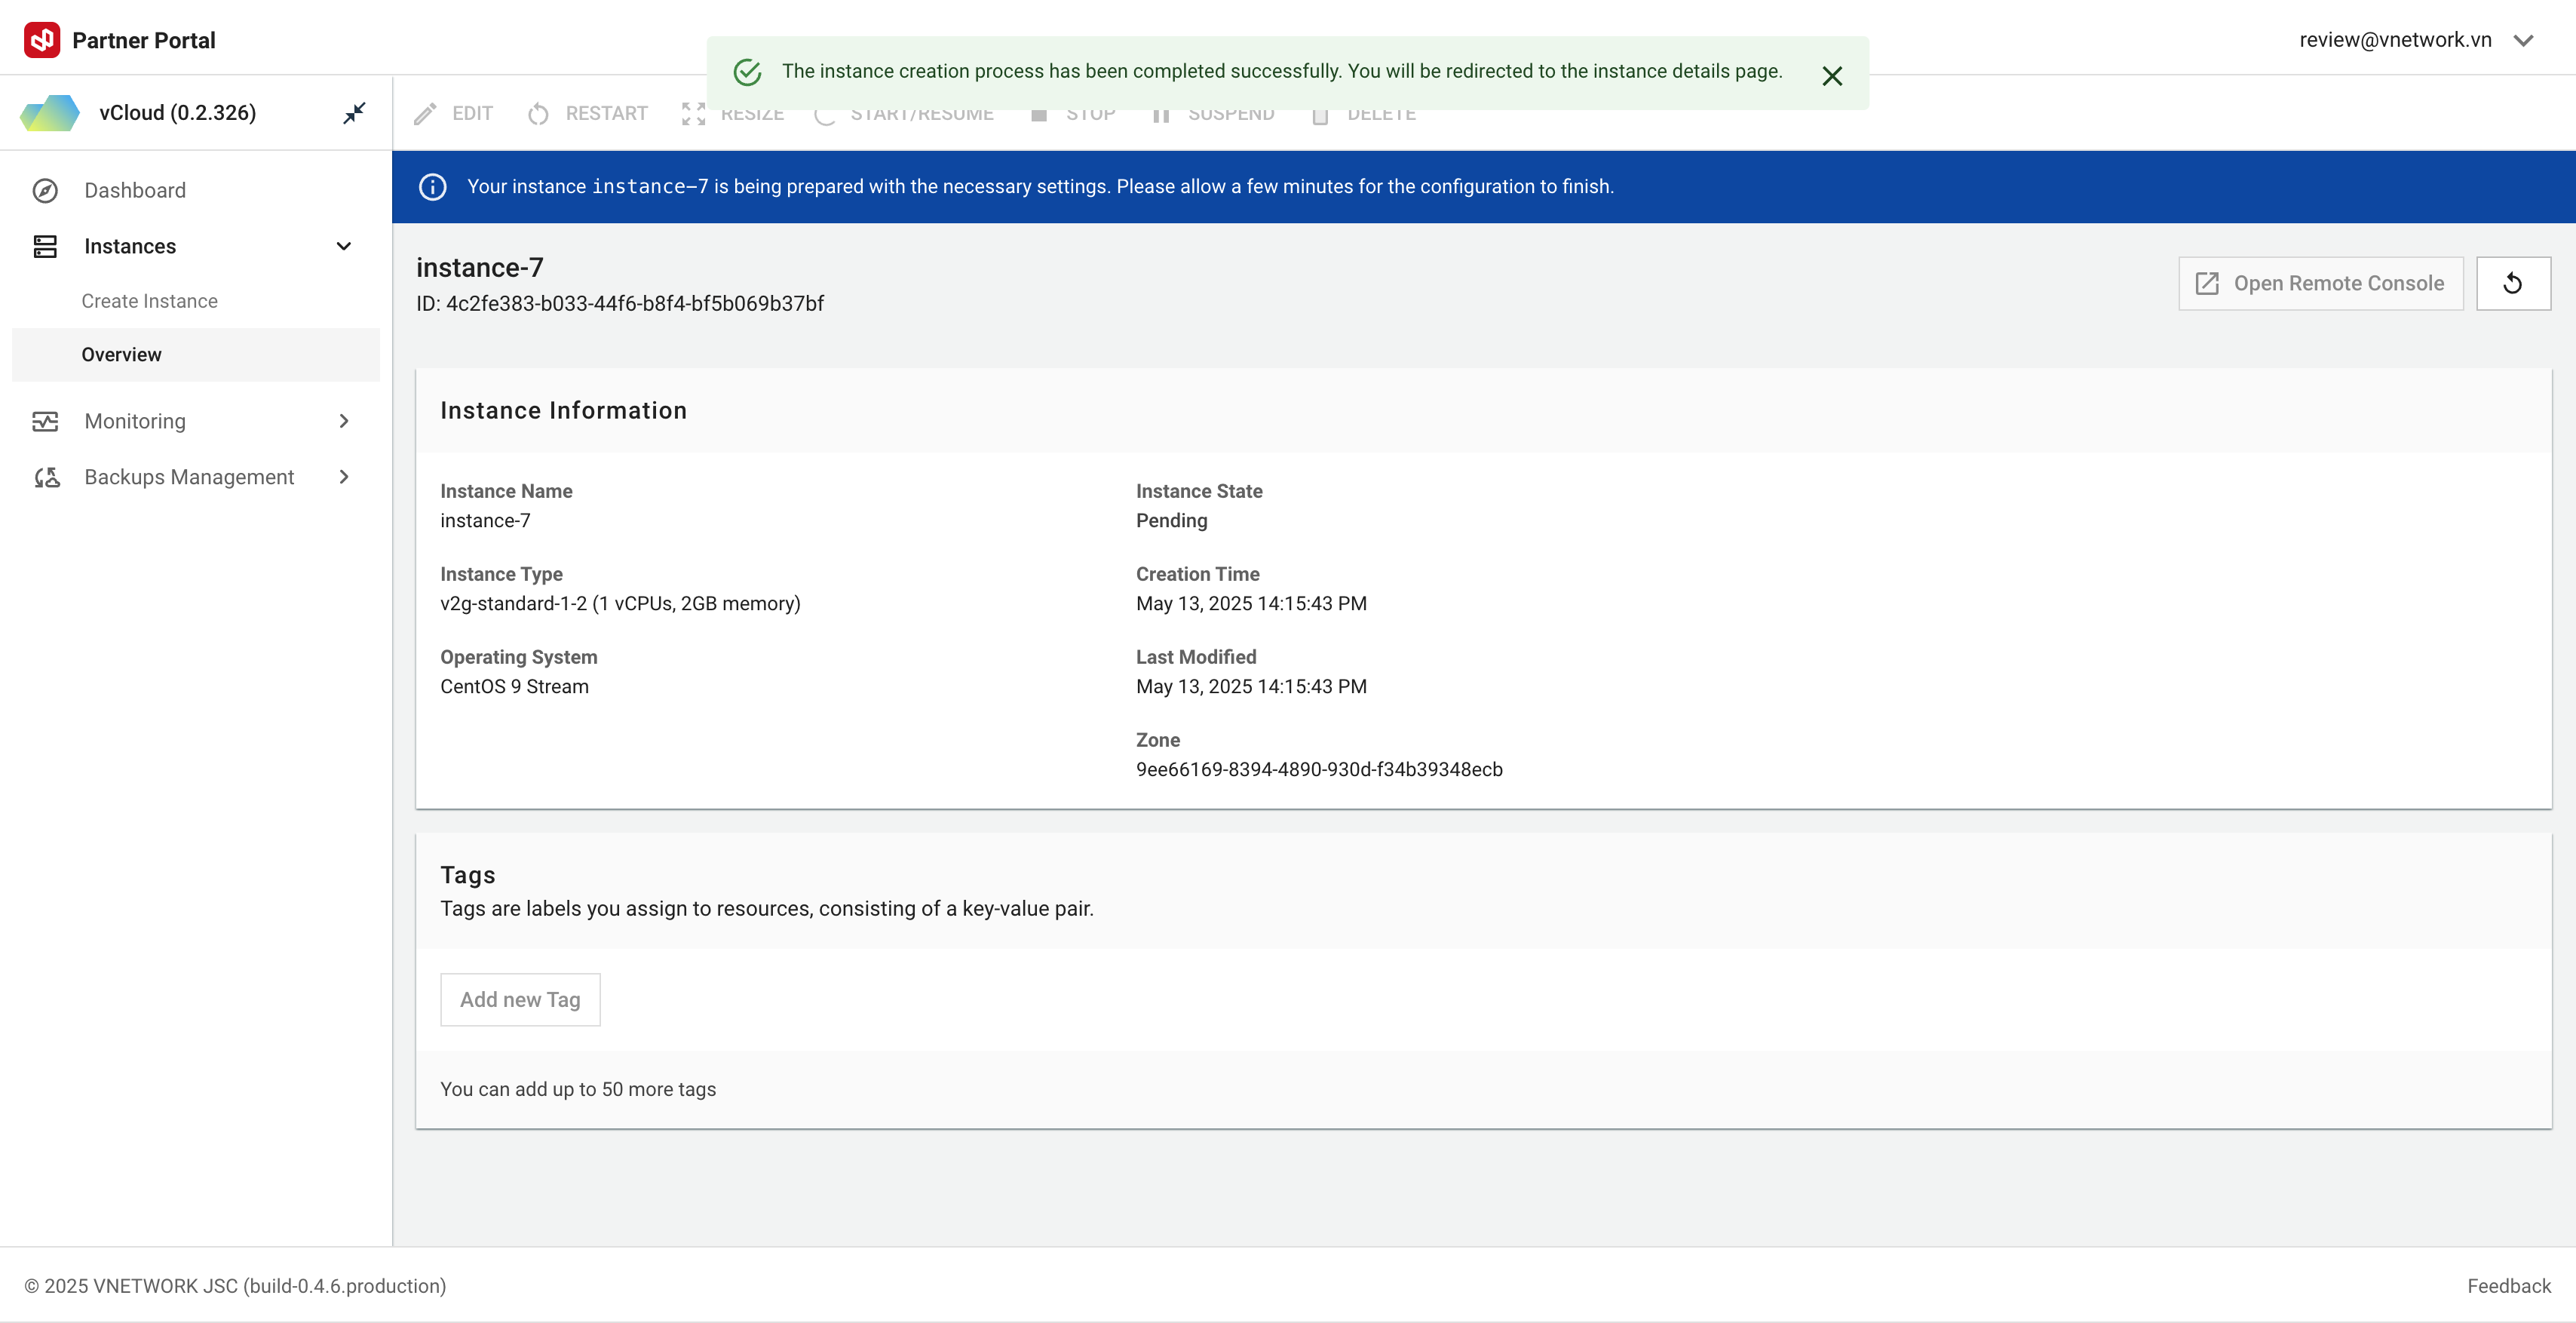Click the Edit pencil icon
Screen dimensions: 2576x1323
coord(425,114)
